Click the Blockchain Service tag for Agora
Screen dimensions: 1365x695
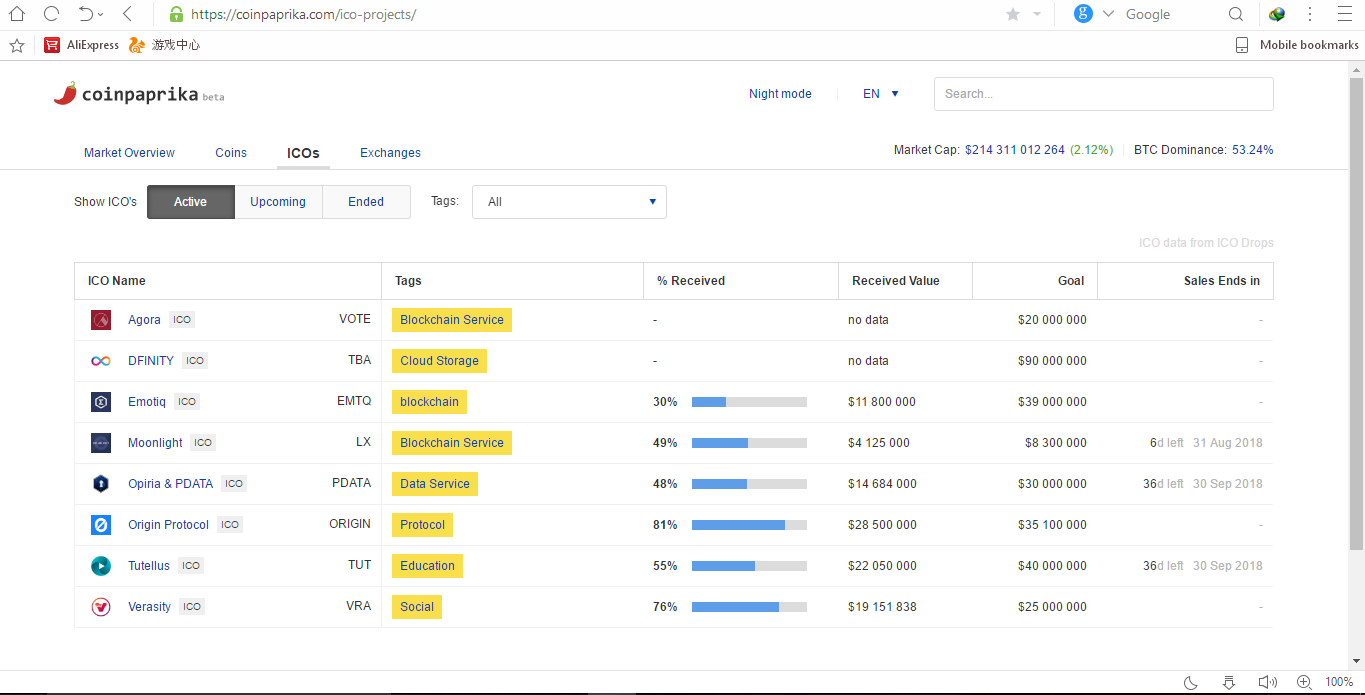point(452,320)
